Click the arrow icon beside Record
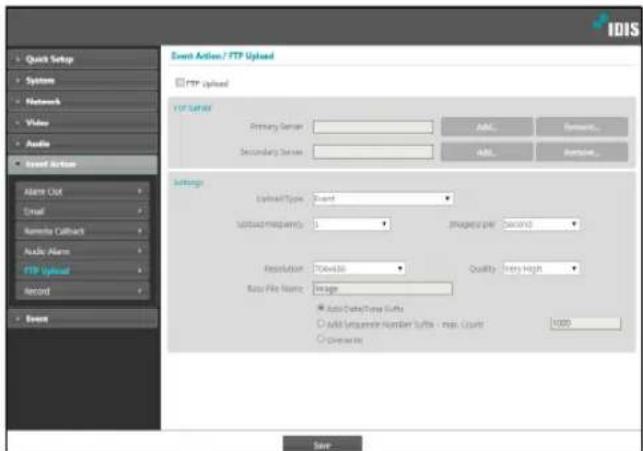 point(140,291)
